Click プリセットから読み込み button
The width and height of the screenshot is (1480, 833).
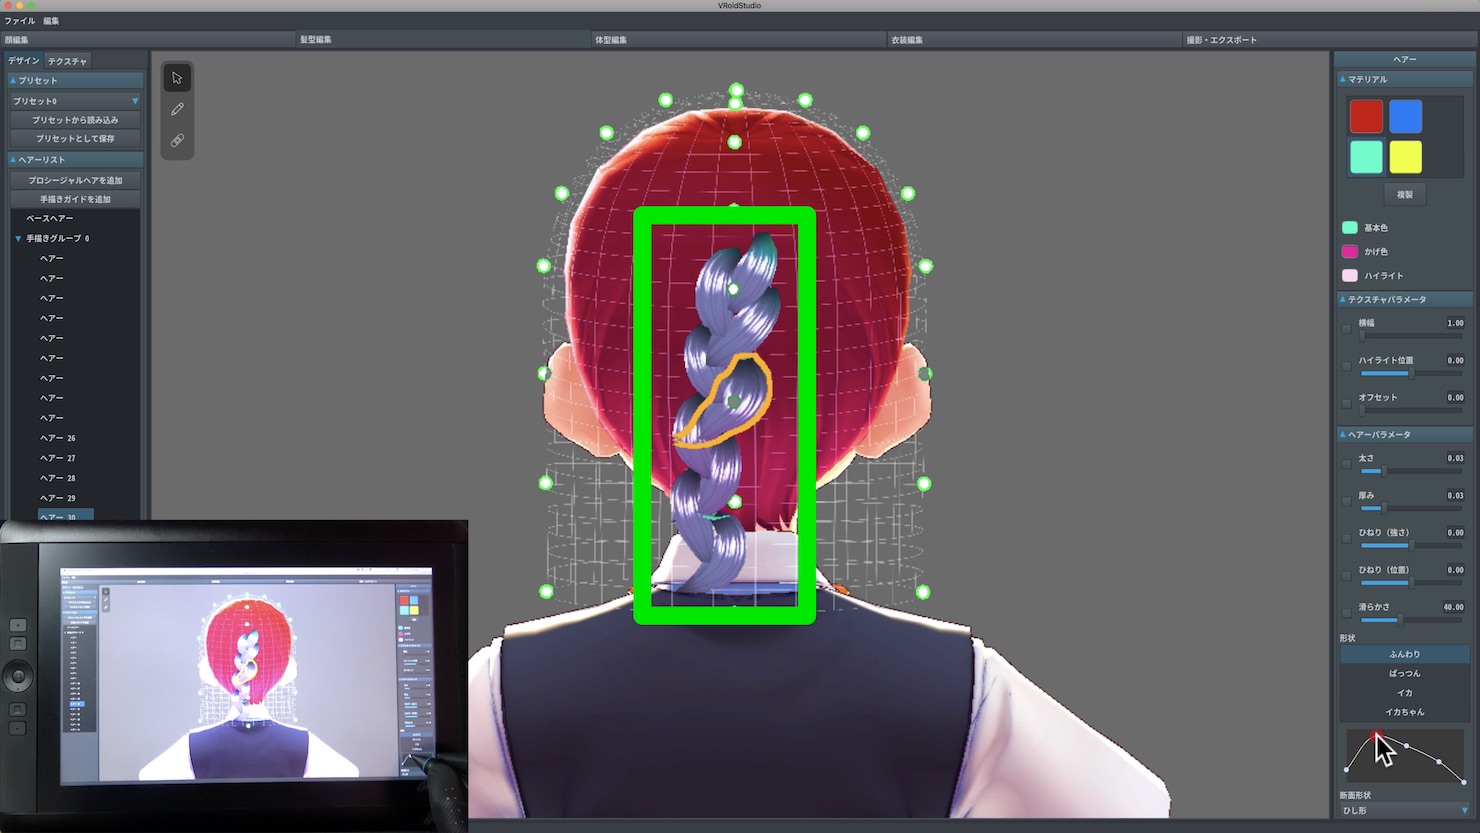click(x=75, y=120)
